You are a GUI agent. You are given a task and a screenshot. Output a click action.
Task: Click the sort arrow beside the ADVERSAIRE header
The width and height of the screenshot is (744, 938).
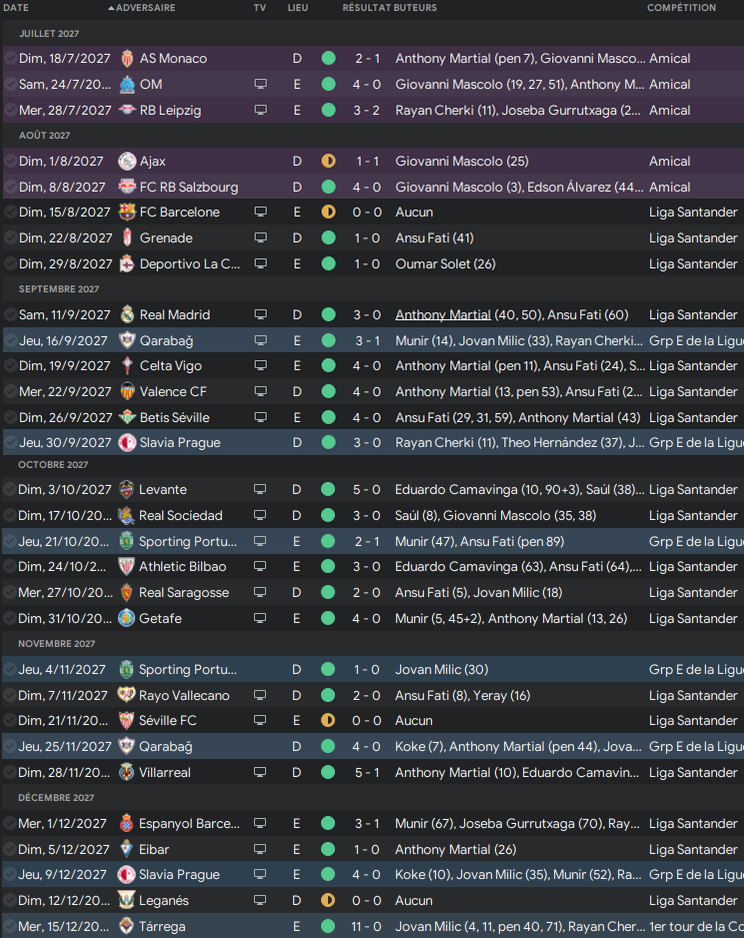click(111, 8)
